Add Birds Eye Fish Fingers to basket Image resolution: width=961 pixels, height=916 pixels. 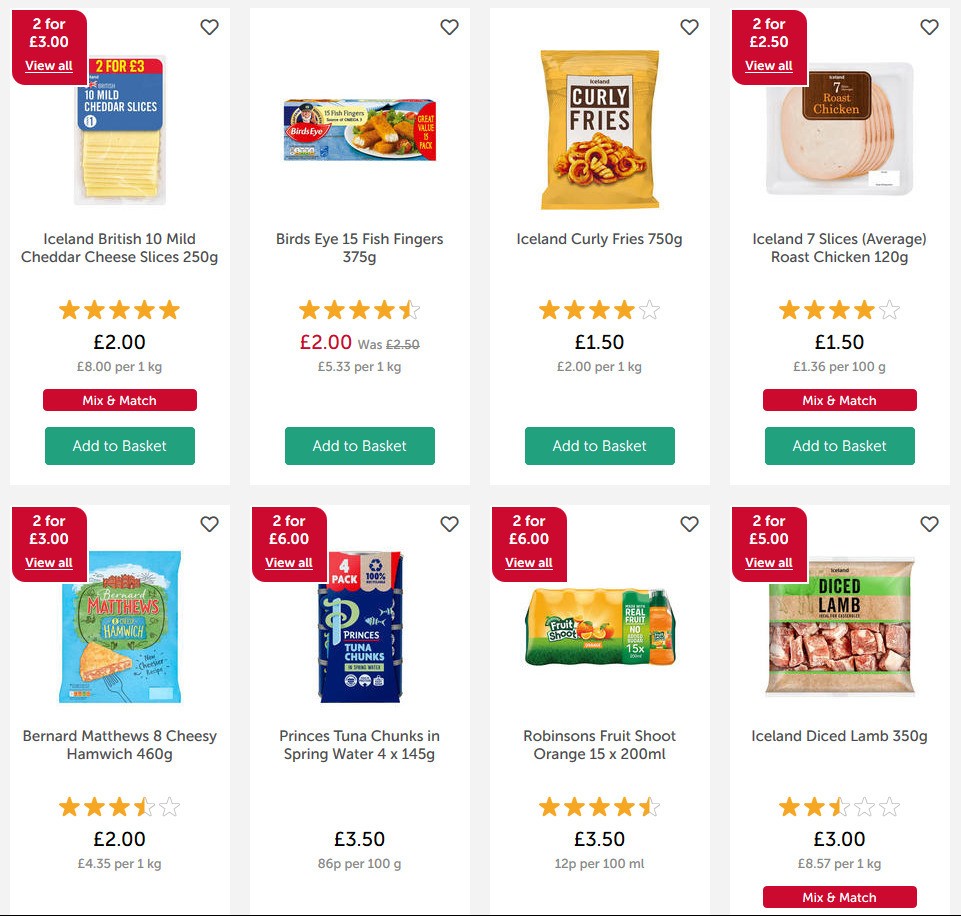[x=359, y=446]
